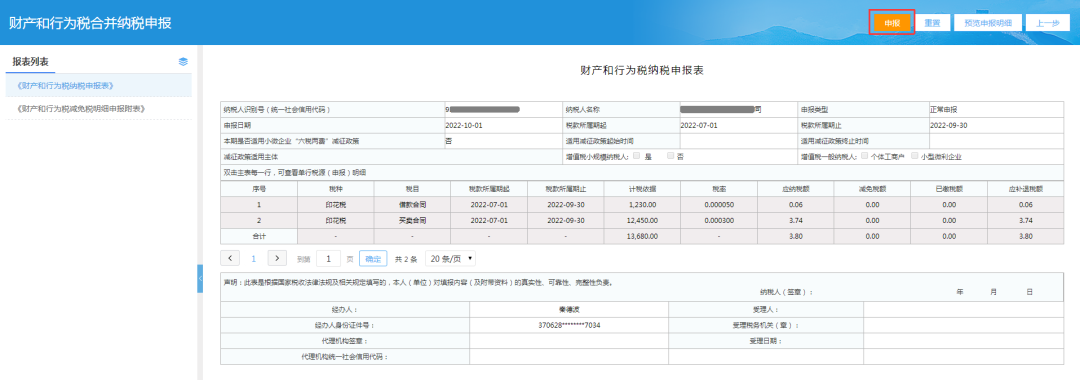Click the page title 财产和行为税合并纳税申报
This screenshot has height=380, width=1080.
point(90,23)
